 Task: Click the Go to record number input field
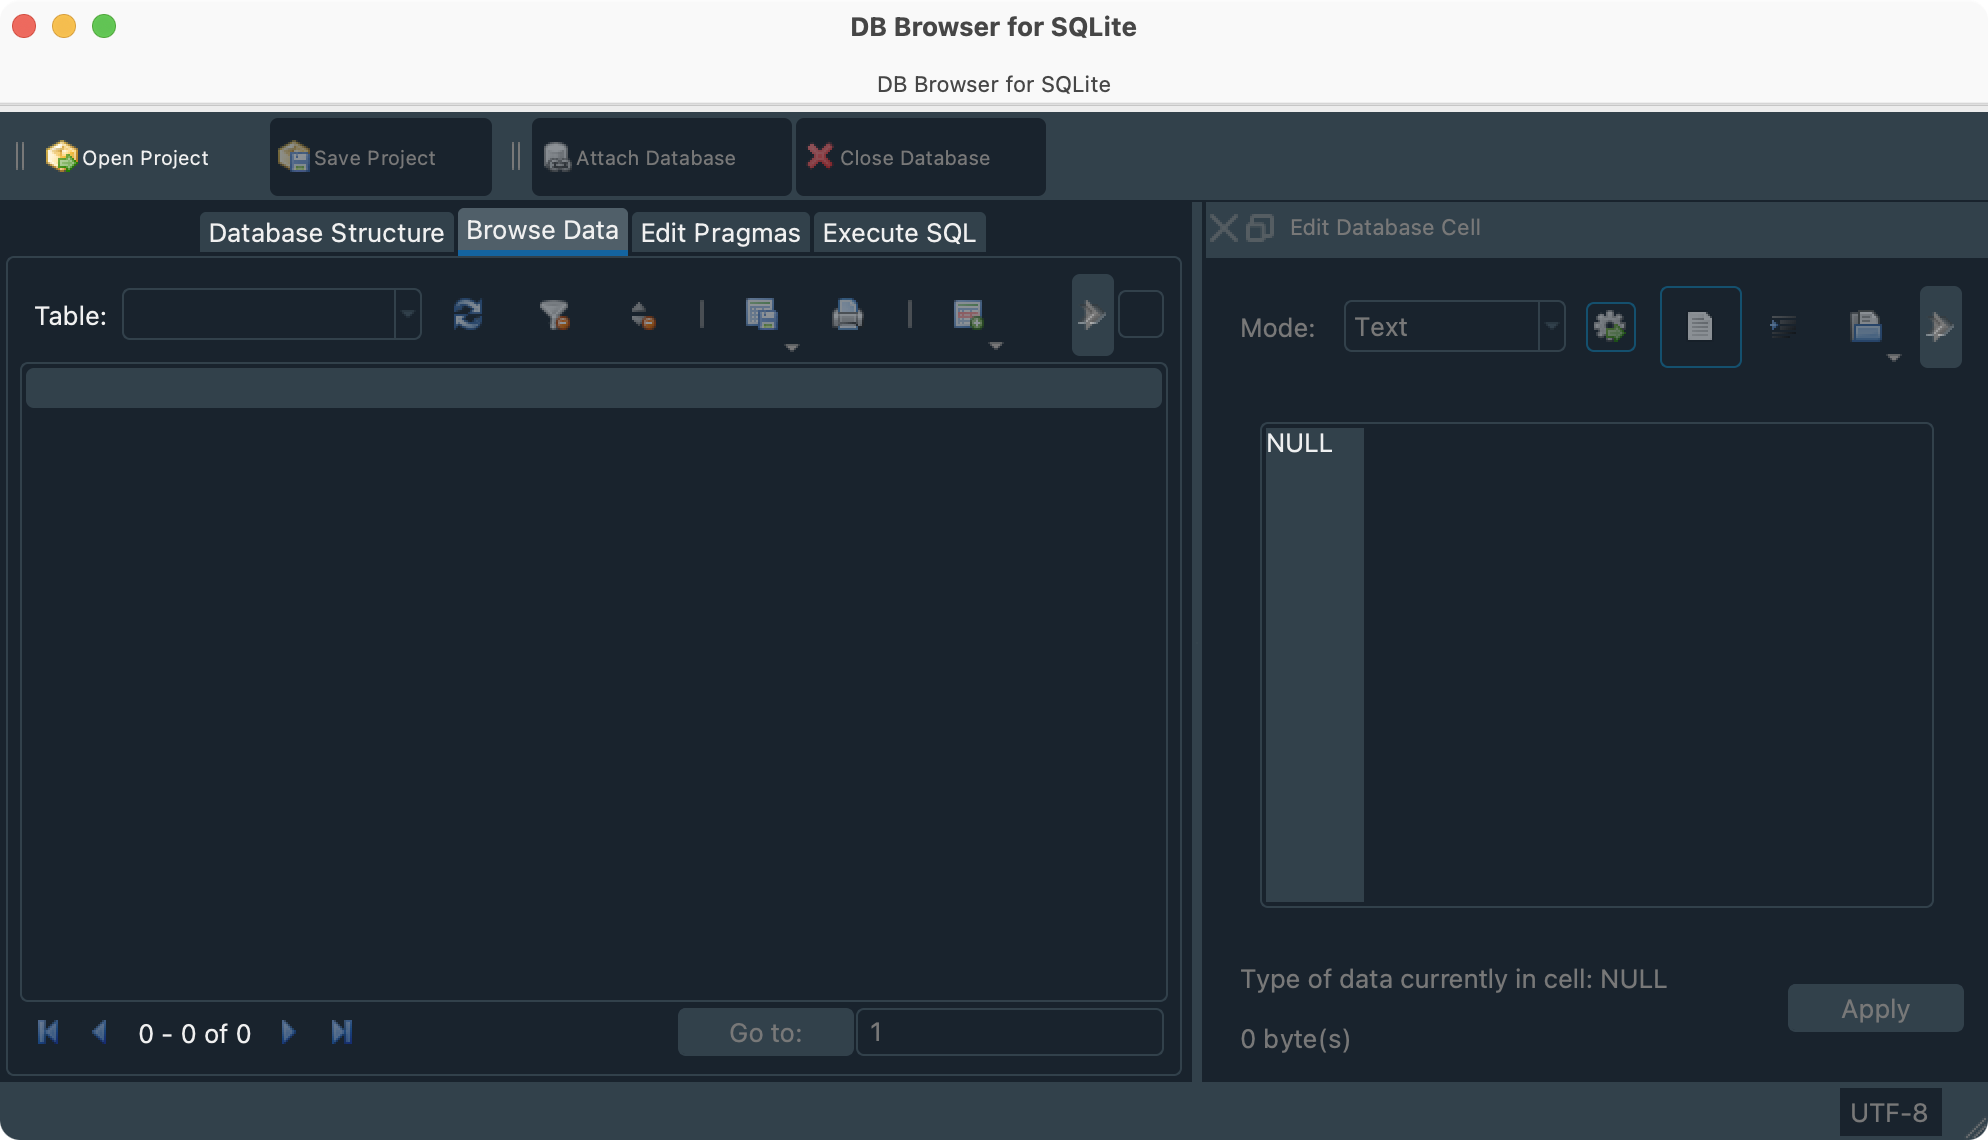click(1008, 1031)
